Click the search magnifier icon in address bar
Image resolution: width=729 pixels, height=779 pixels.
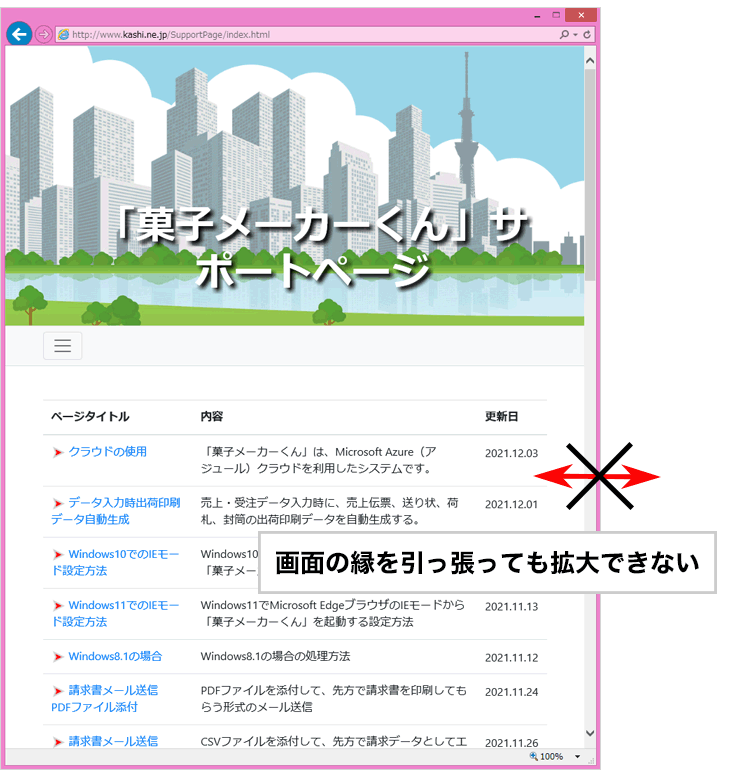tap(564, 35)
